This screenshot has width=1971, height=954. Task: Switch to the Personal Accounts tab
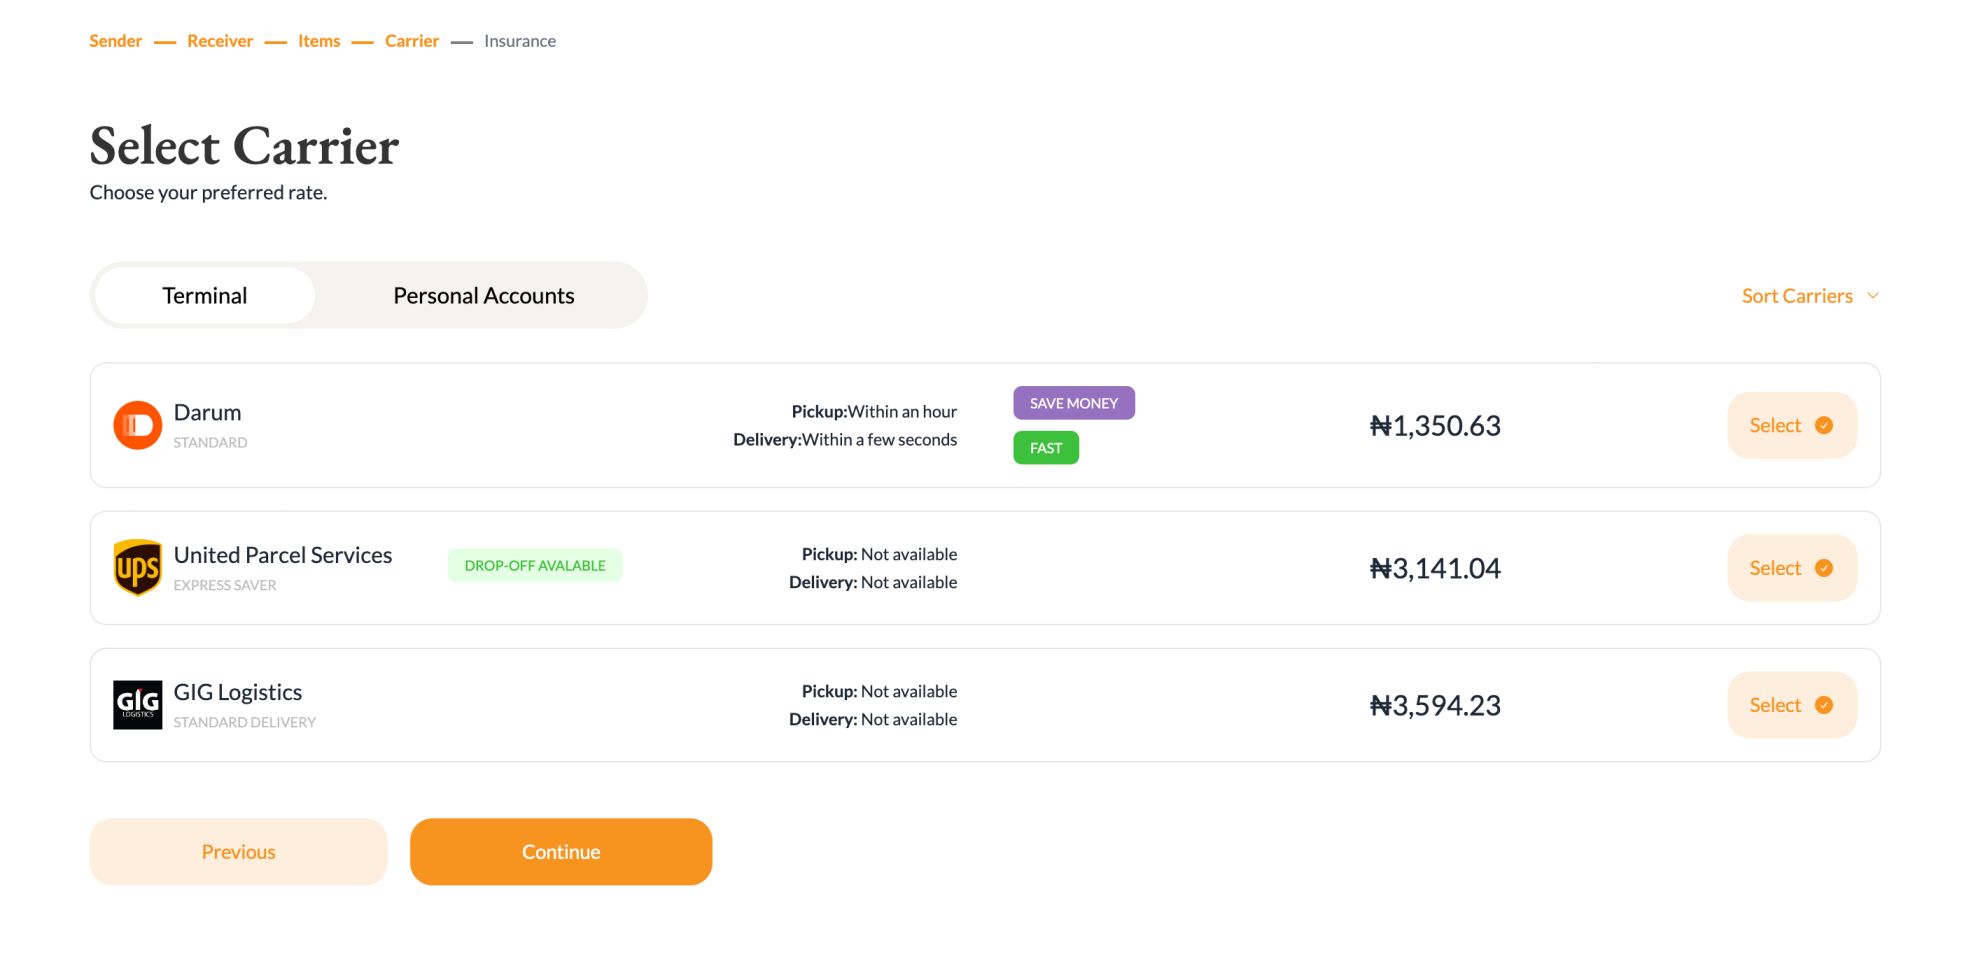484,295
